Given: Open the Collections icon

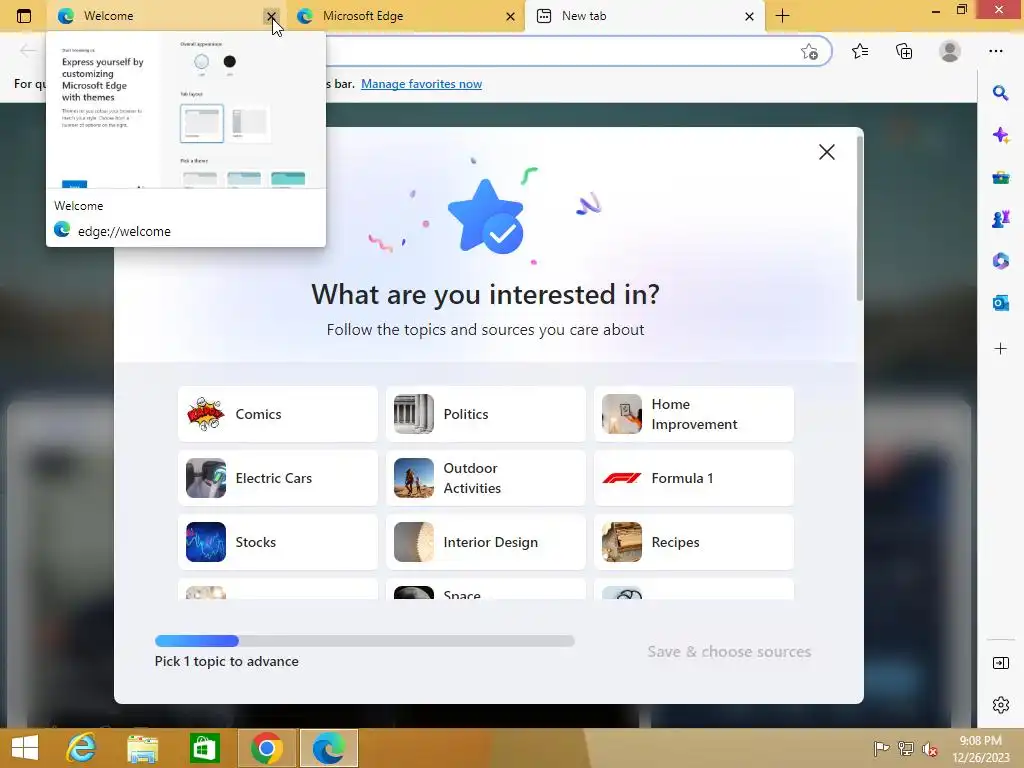Looking at the screenshot, I should tap(904, 51).
